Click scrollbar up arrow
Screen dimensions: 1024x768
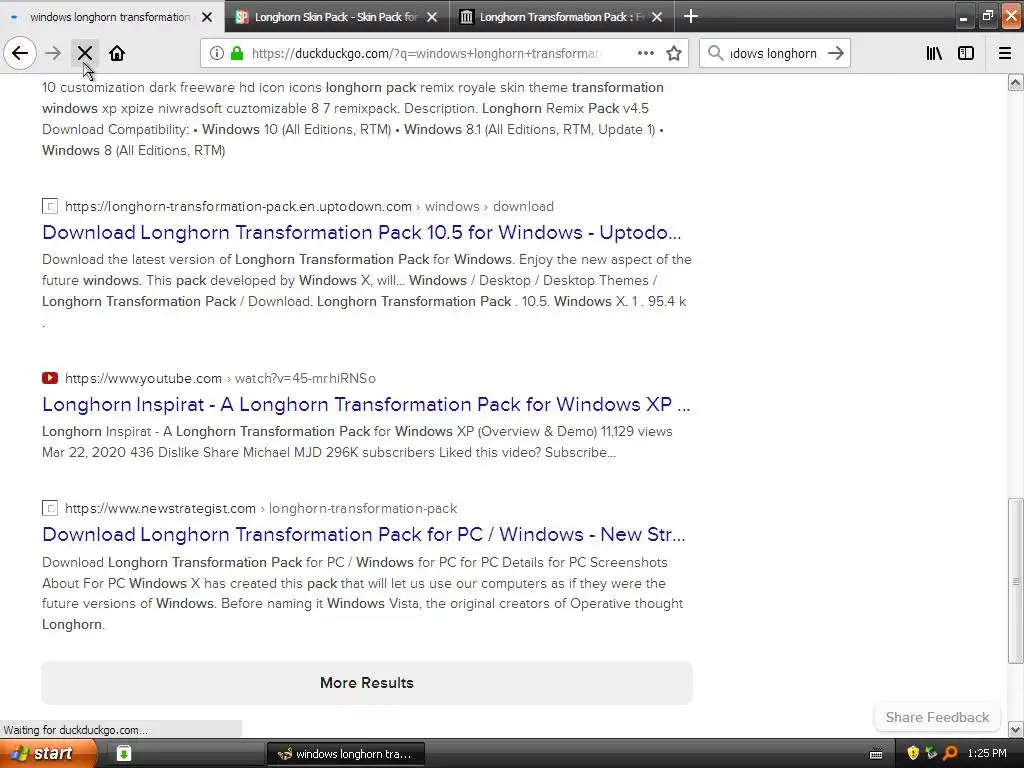(x=1016, y=82)
